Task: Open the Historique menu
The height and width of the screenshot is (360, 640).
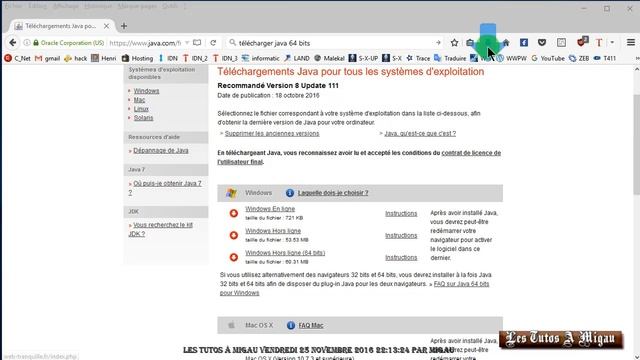Action: 98,6
